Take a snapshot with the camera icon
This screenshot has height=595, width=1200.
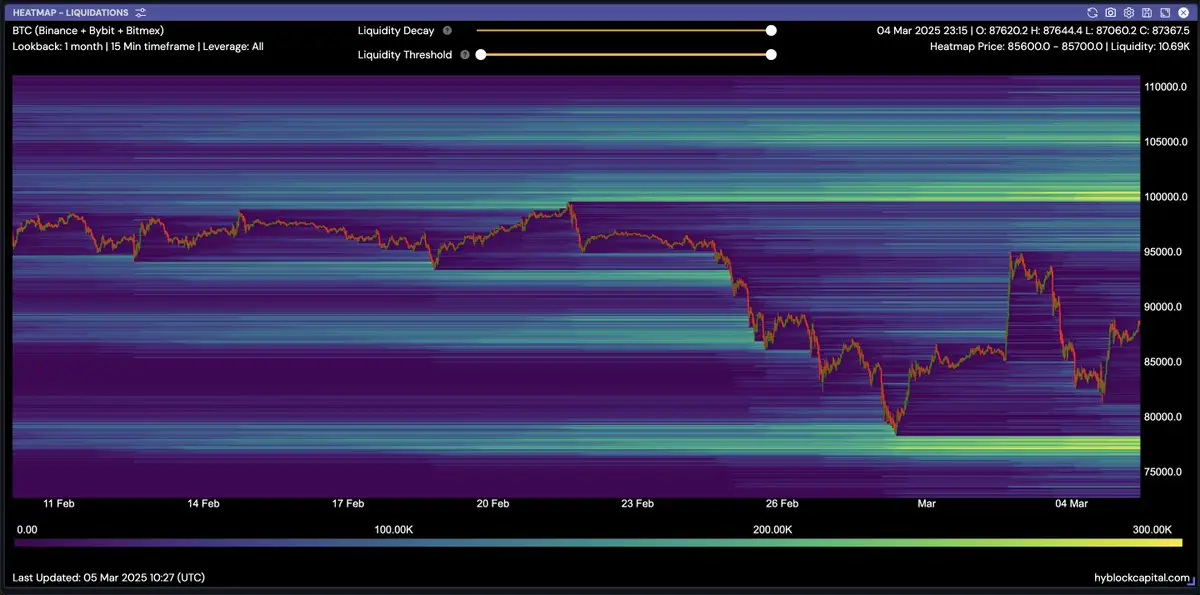[x=1111, y=12]
